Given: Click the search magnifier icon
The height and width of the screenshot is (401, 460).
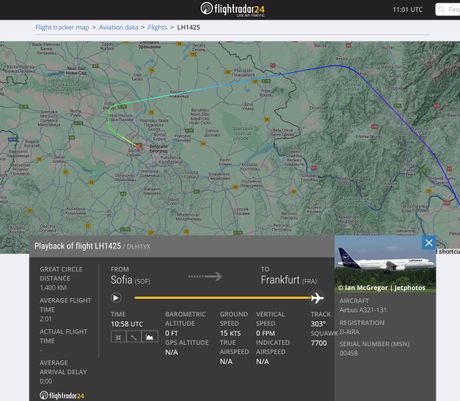Looking at the screenshot, I should coord(442,9).
